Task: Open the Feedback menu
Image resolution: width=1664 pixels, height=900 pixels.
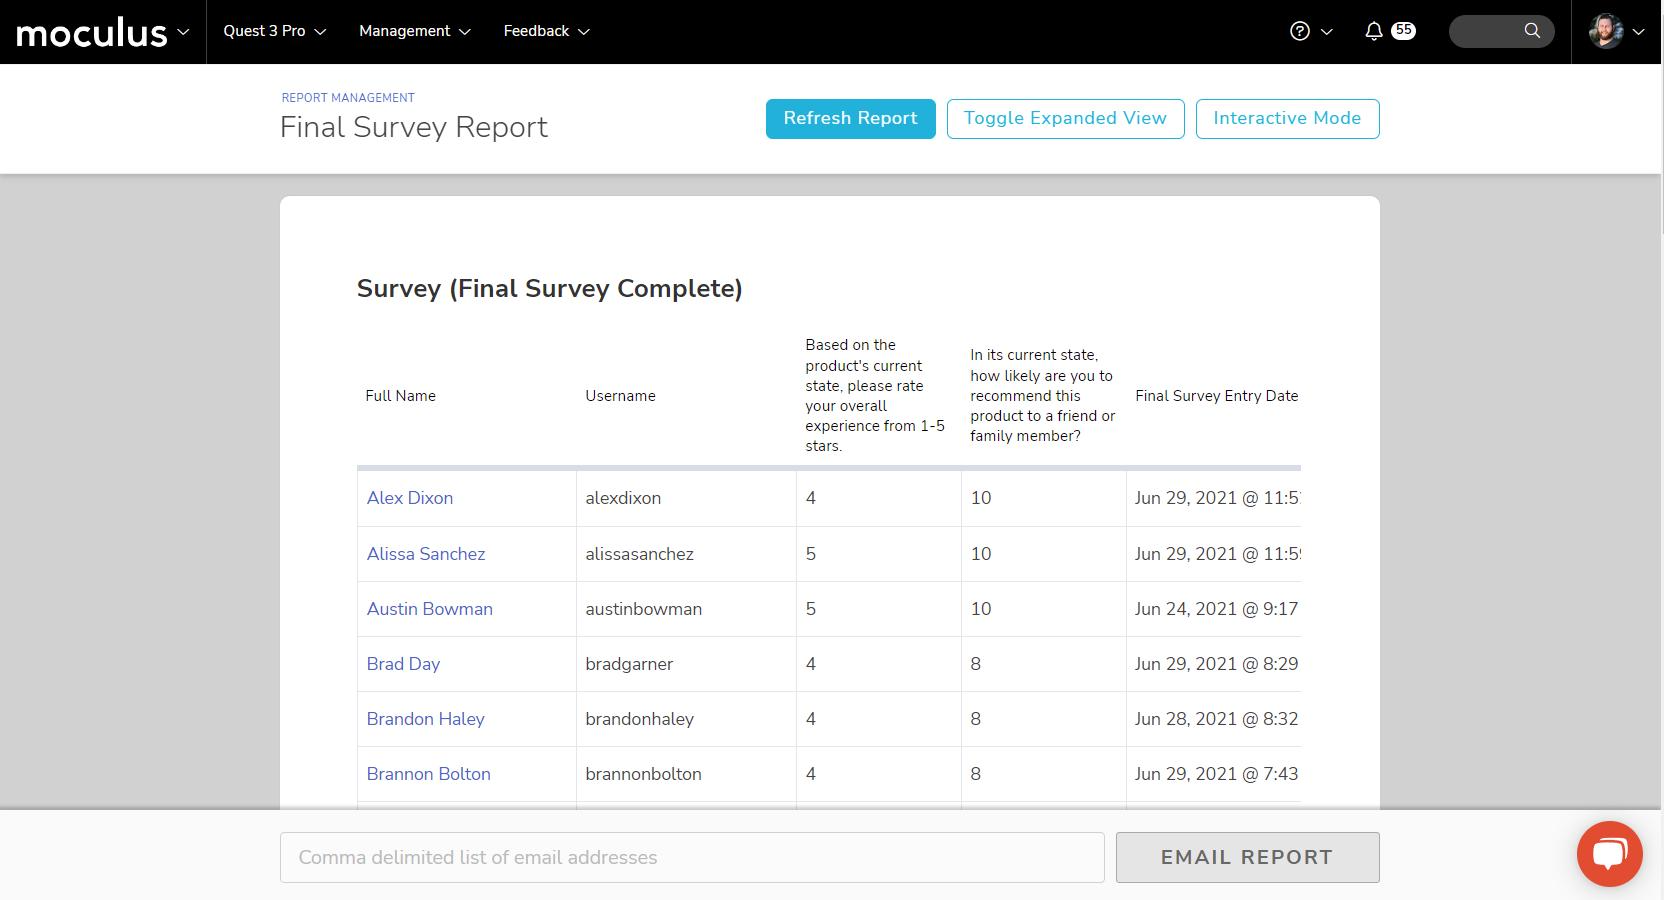Action: [546, 31]
